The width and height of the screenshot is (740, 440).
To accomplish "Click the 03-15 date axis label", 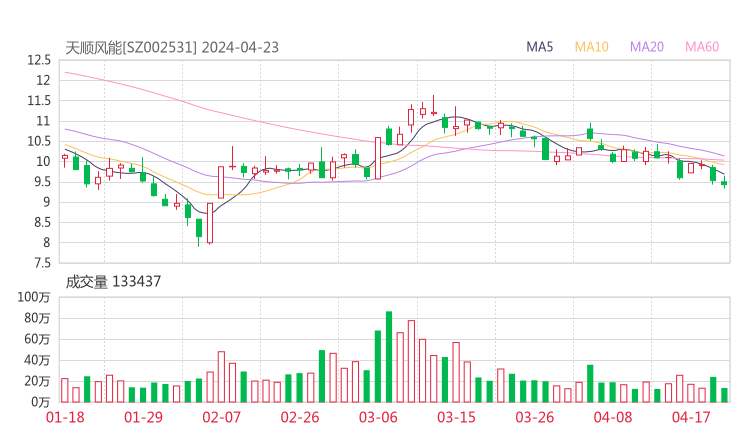I will [456, 417].
